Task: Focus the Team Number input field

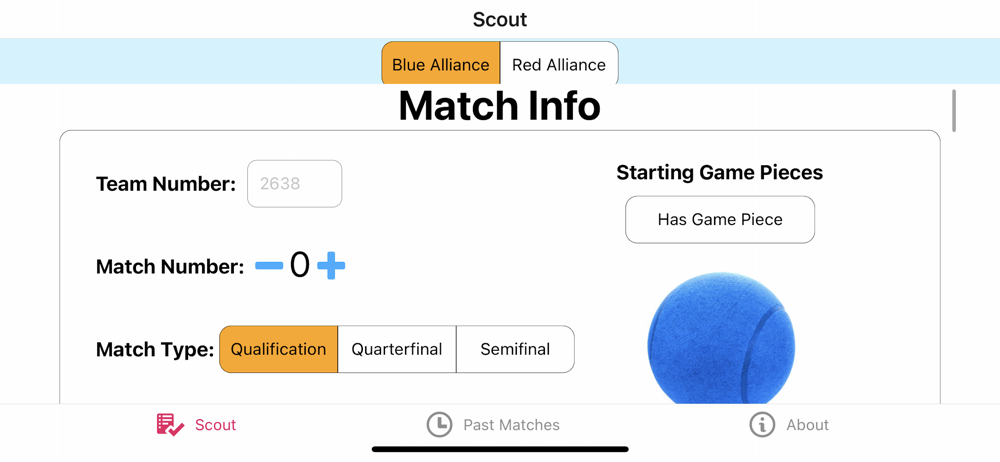Action: (x=295, y=184)
